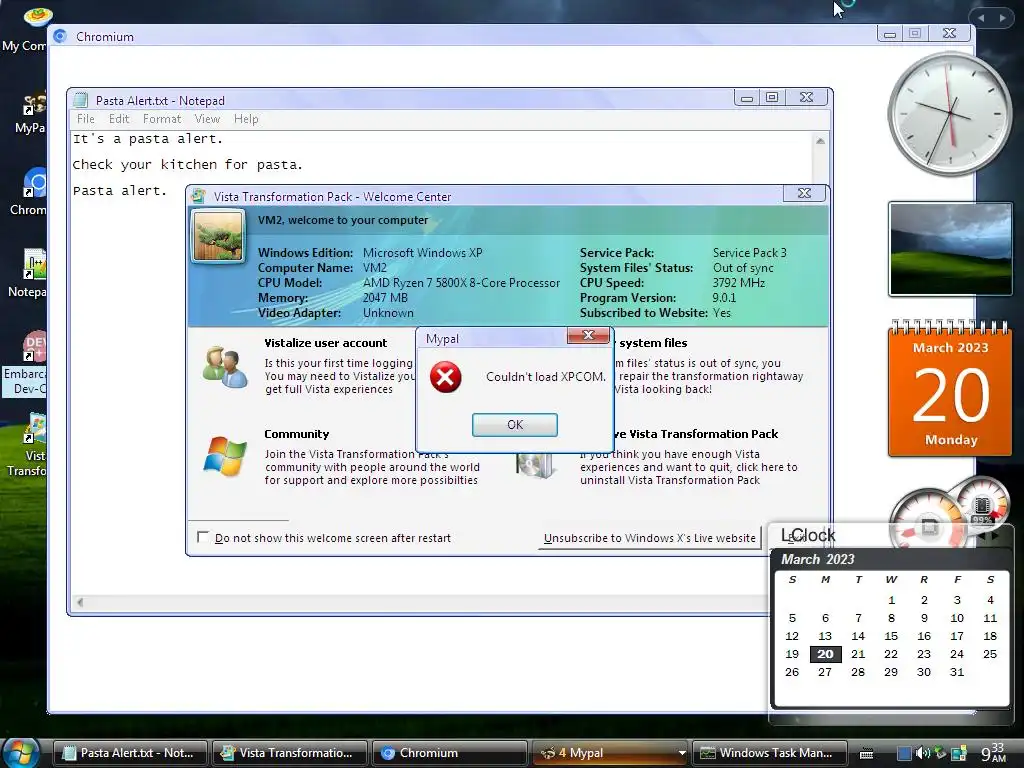This screenshot has height=768, width=1024.
Task: Open the volume speaker tray icon
Action: tap(923, 754)
